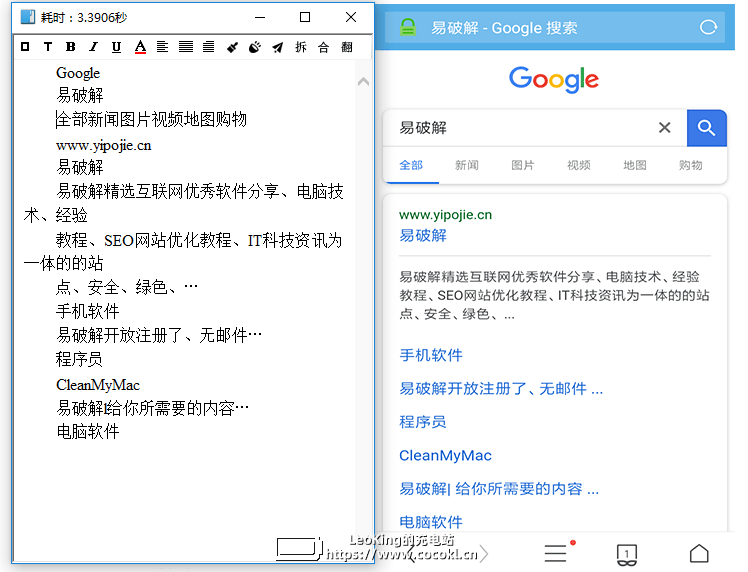
Task: Reload the Google search page
Action: 708,28
